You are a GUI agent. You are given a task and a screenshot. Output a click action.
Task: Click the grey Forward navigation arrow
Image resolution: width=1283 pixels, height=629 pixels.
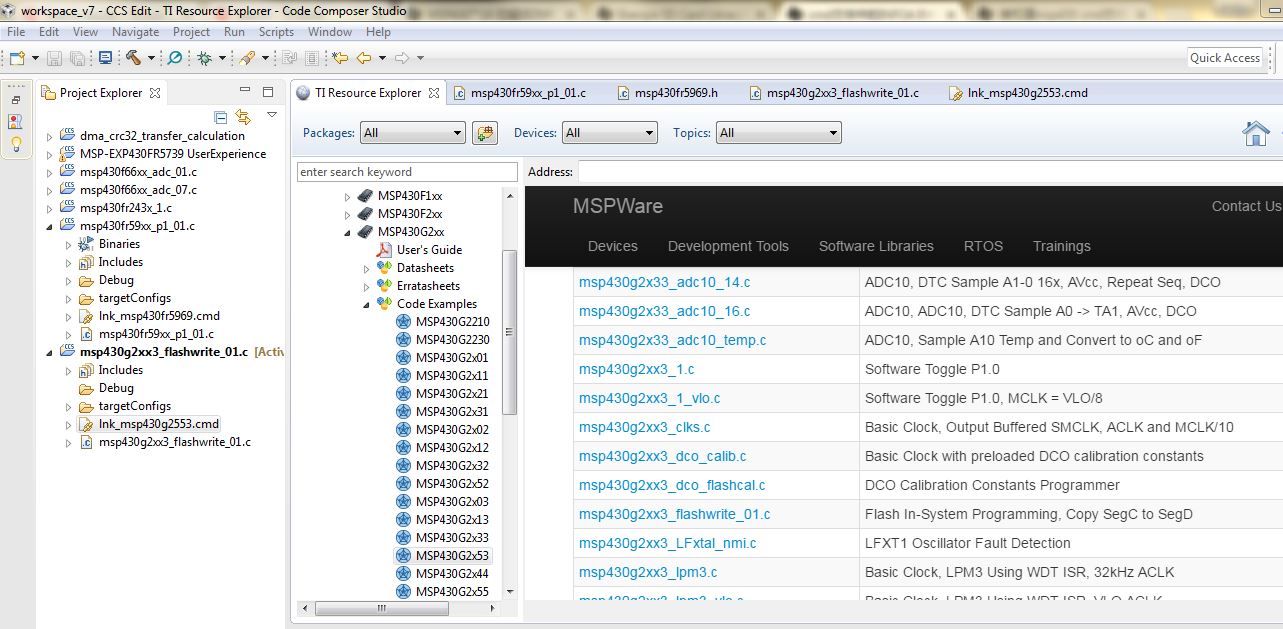coord(402,58)
